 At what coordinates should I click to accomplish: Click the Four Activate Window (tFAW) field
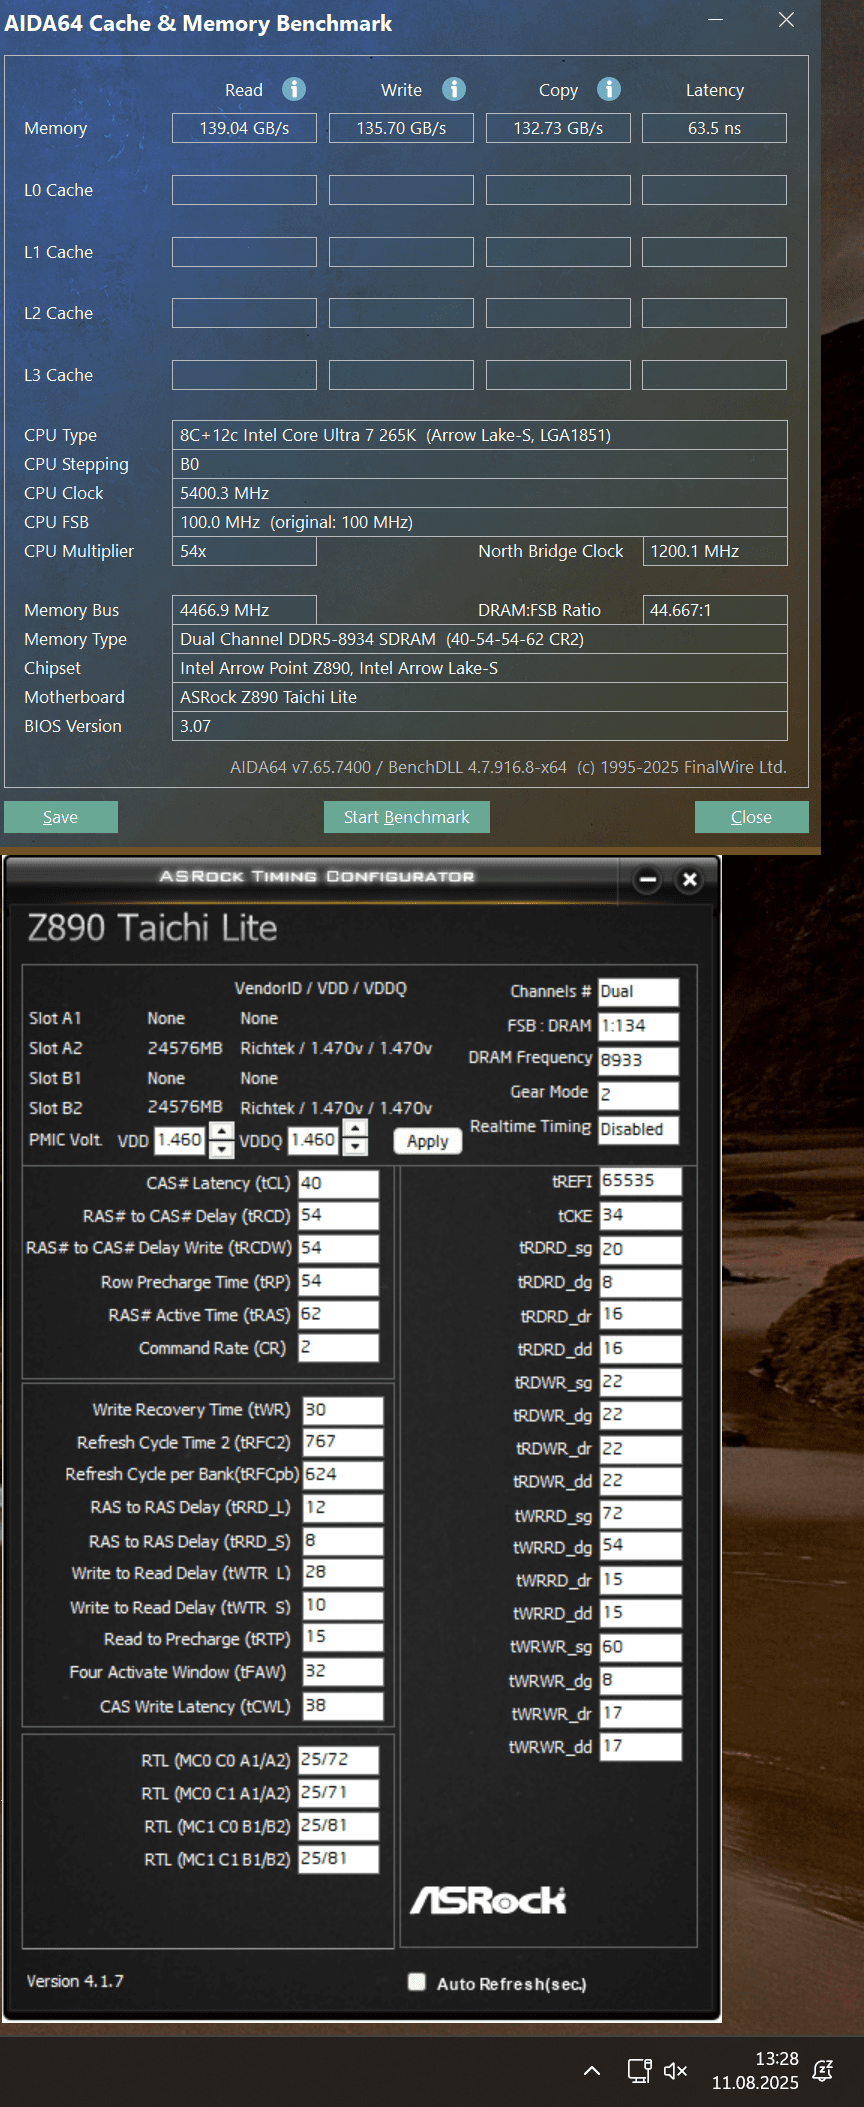[343, 1671]
